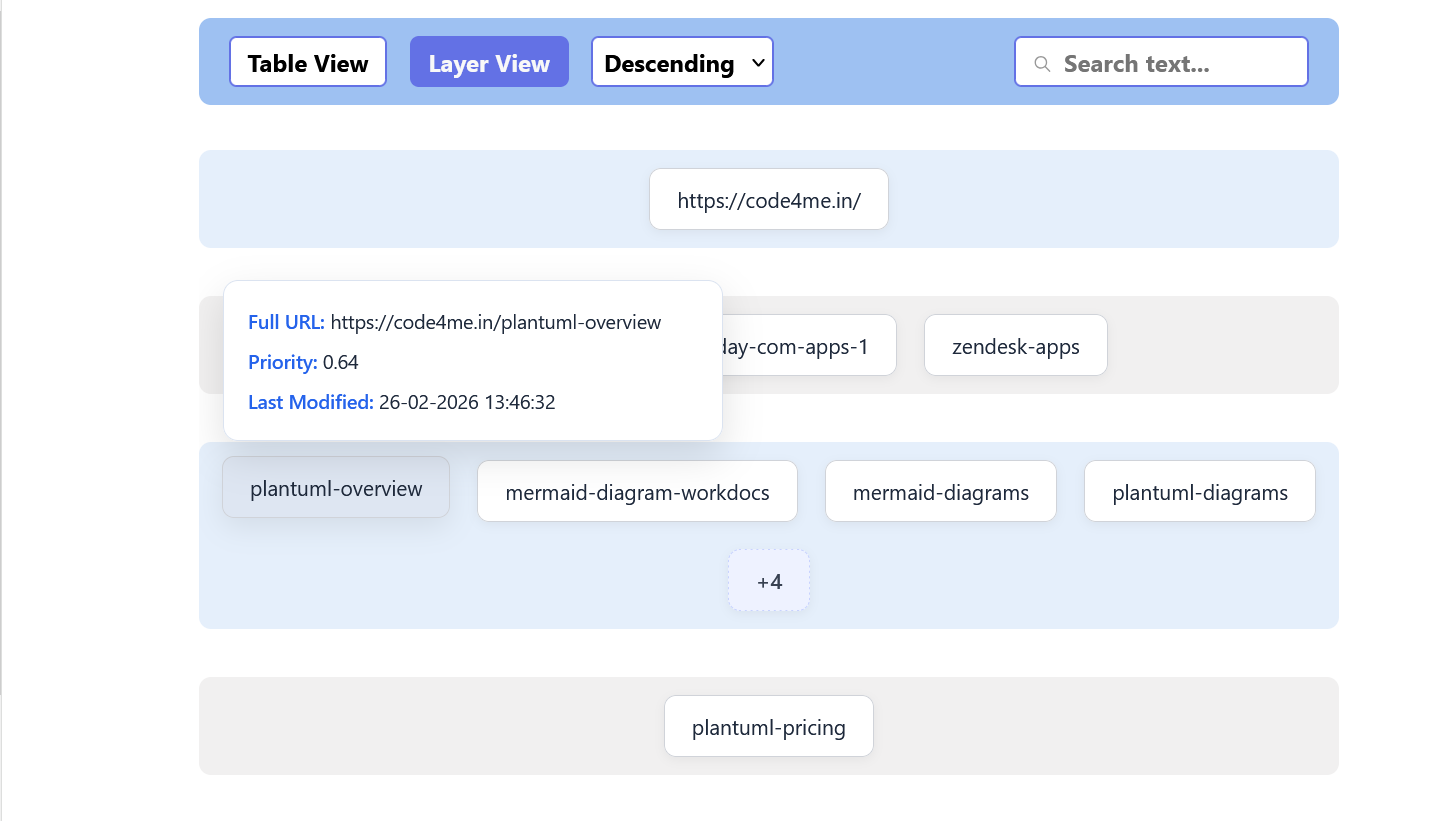Open the plantuml-pricing node
1437x821 pixels.
point(768,726)
